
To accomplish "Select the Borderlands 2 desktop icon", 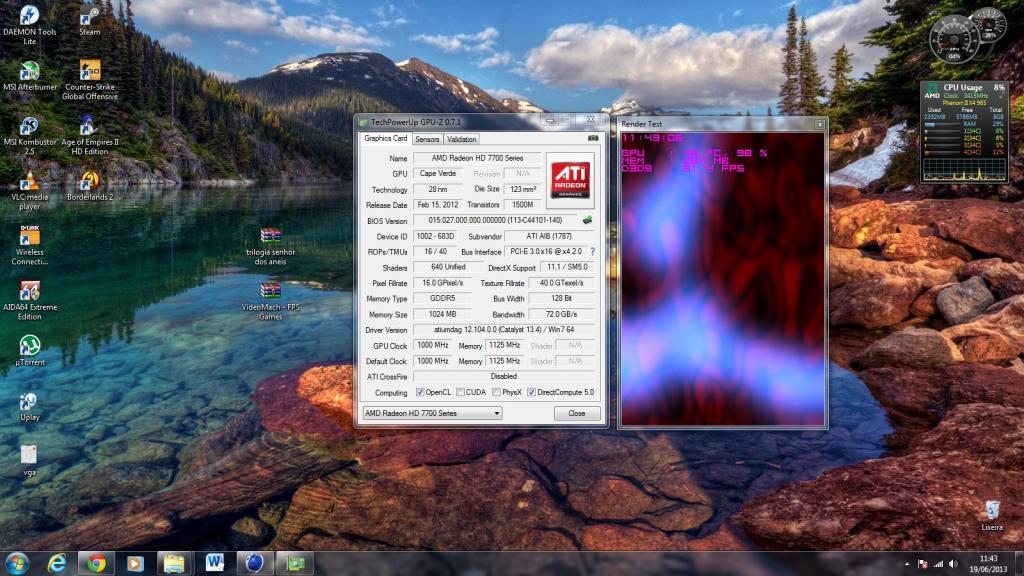I will pos(90,185).
